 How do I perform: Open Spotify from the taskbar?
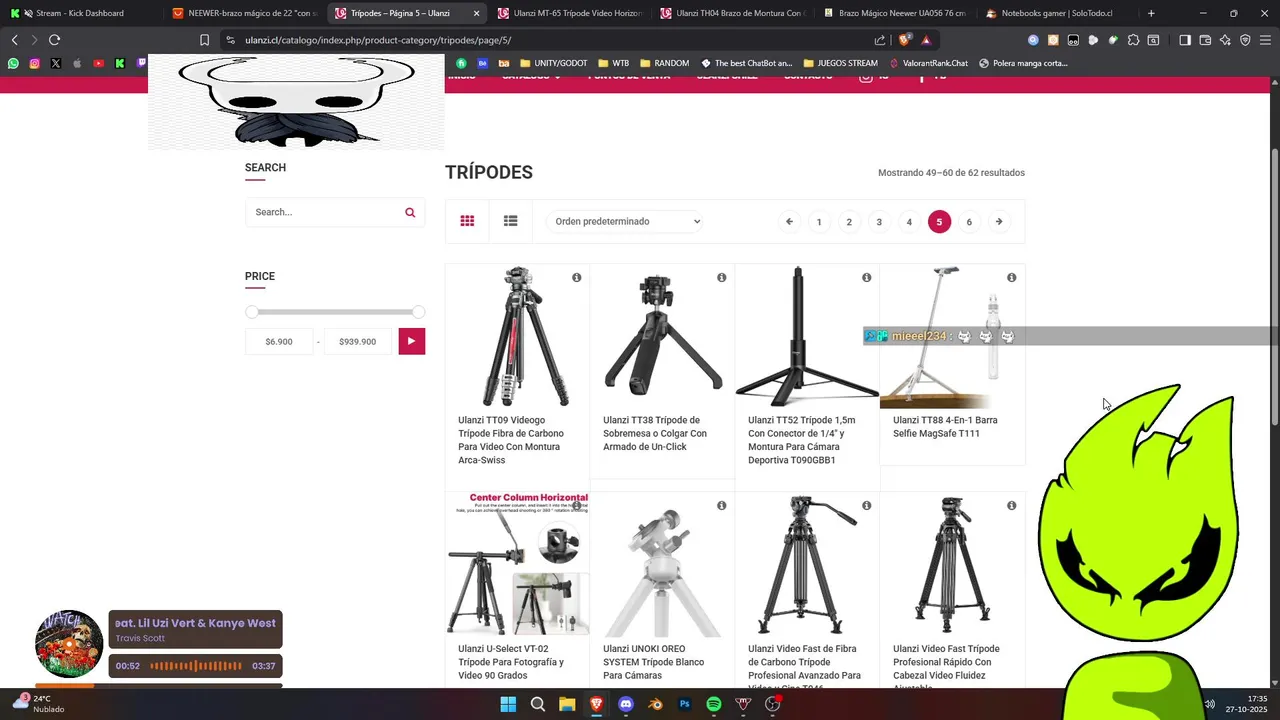(714, 704)
